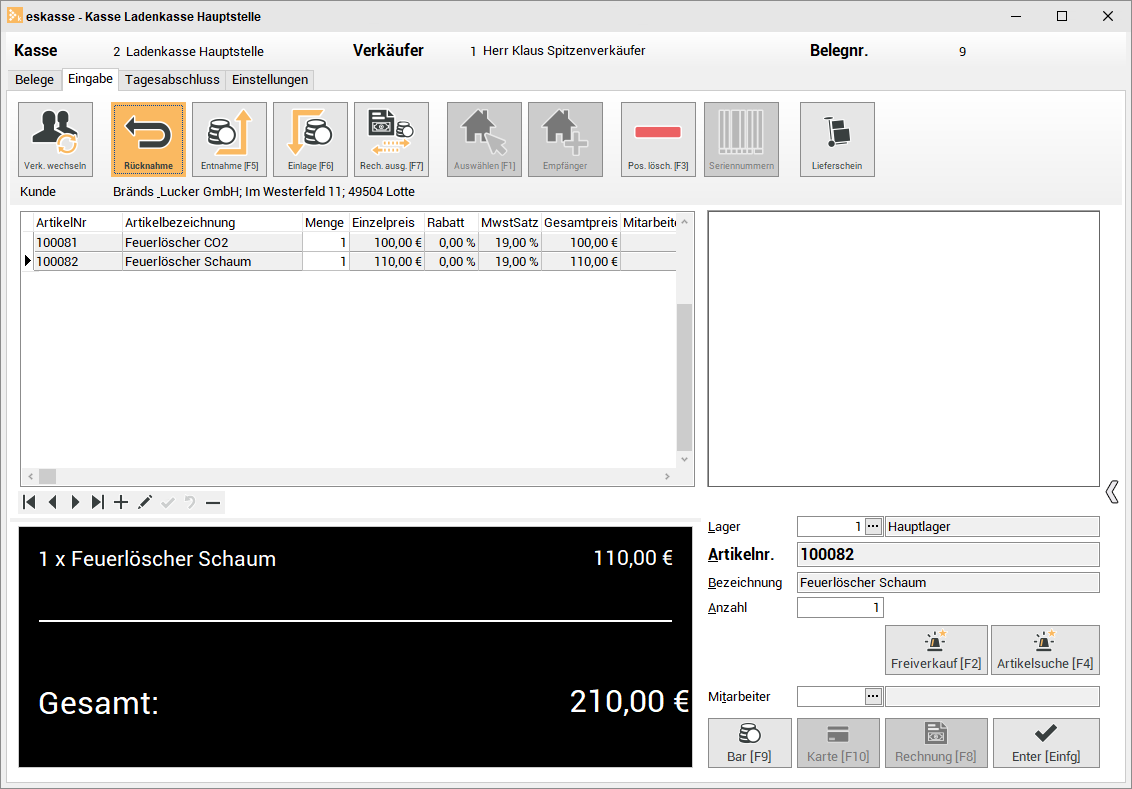Image resolution: width=1132 pixels, height=789 pixels.
Task: Select the Eingabe tab
Action: point(90,79)
